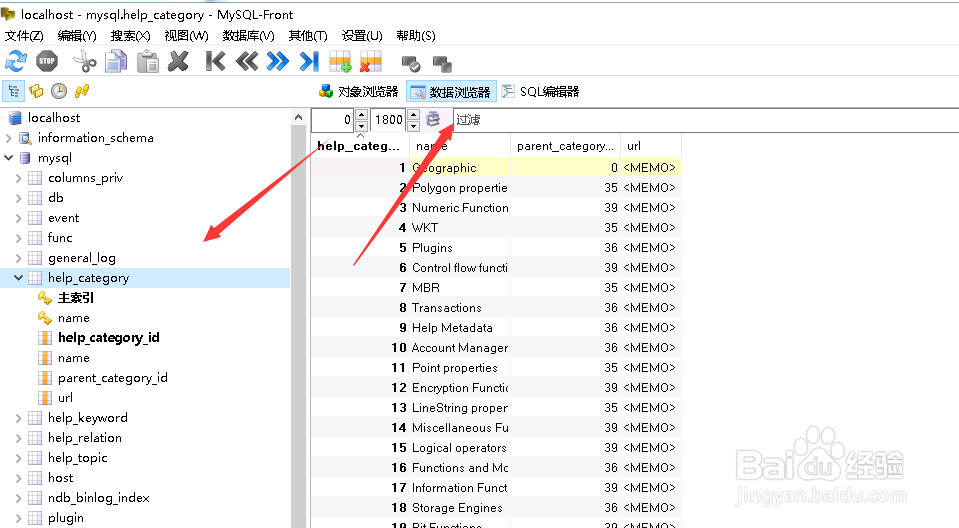Select the ndb_binlog_index table
The width and height of the screenshot is (959, 528).
pos(98,498)
